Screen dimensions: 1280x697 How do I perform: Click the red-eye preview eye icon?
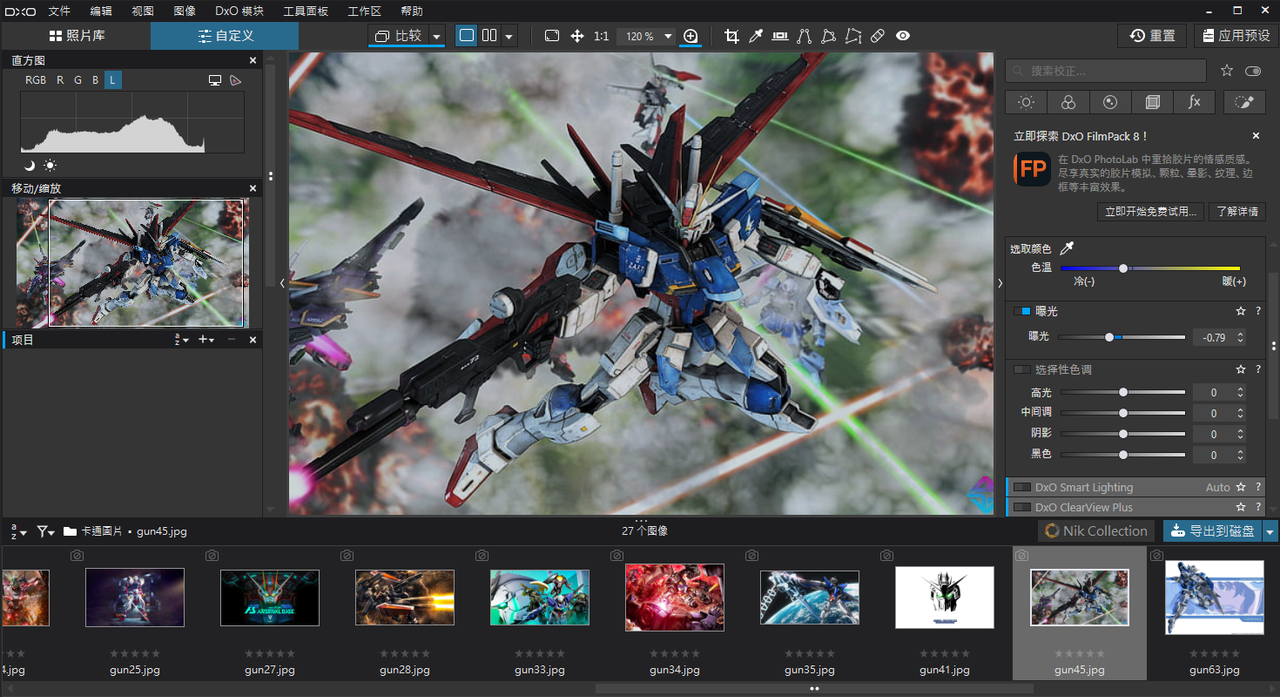(x=903, y=36)
